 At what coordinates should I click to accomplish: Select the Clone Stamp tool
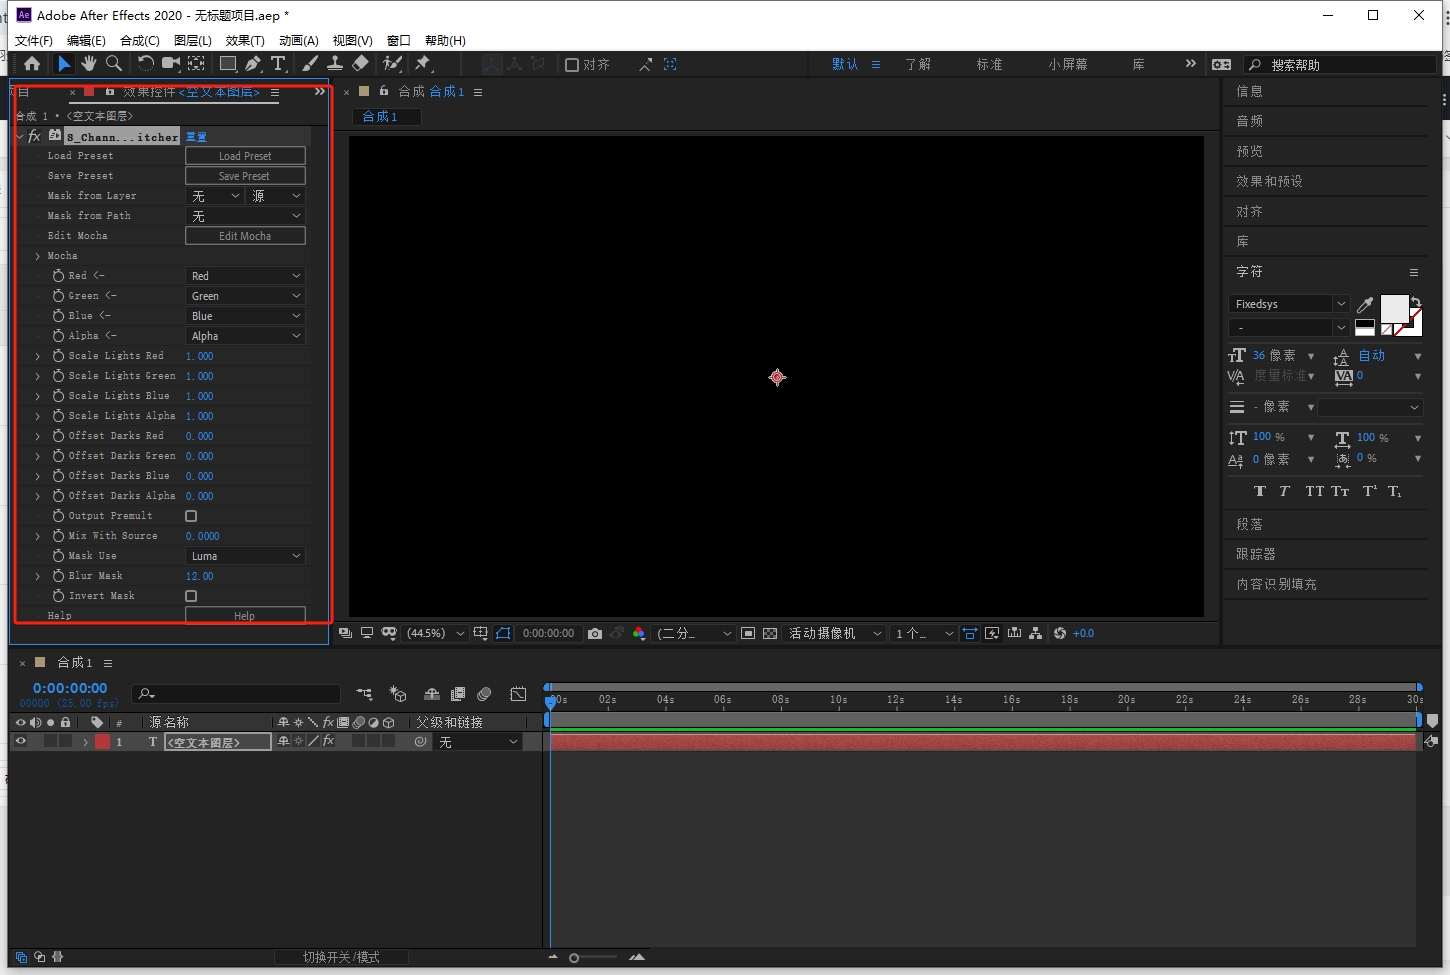pos(335,64)
